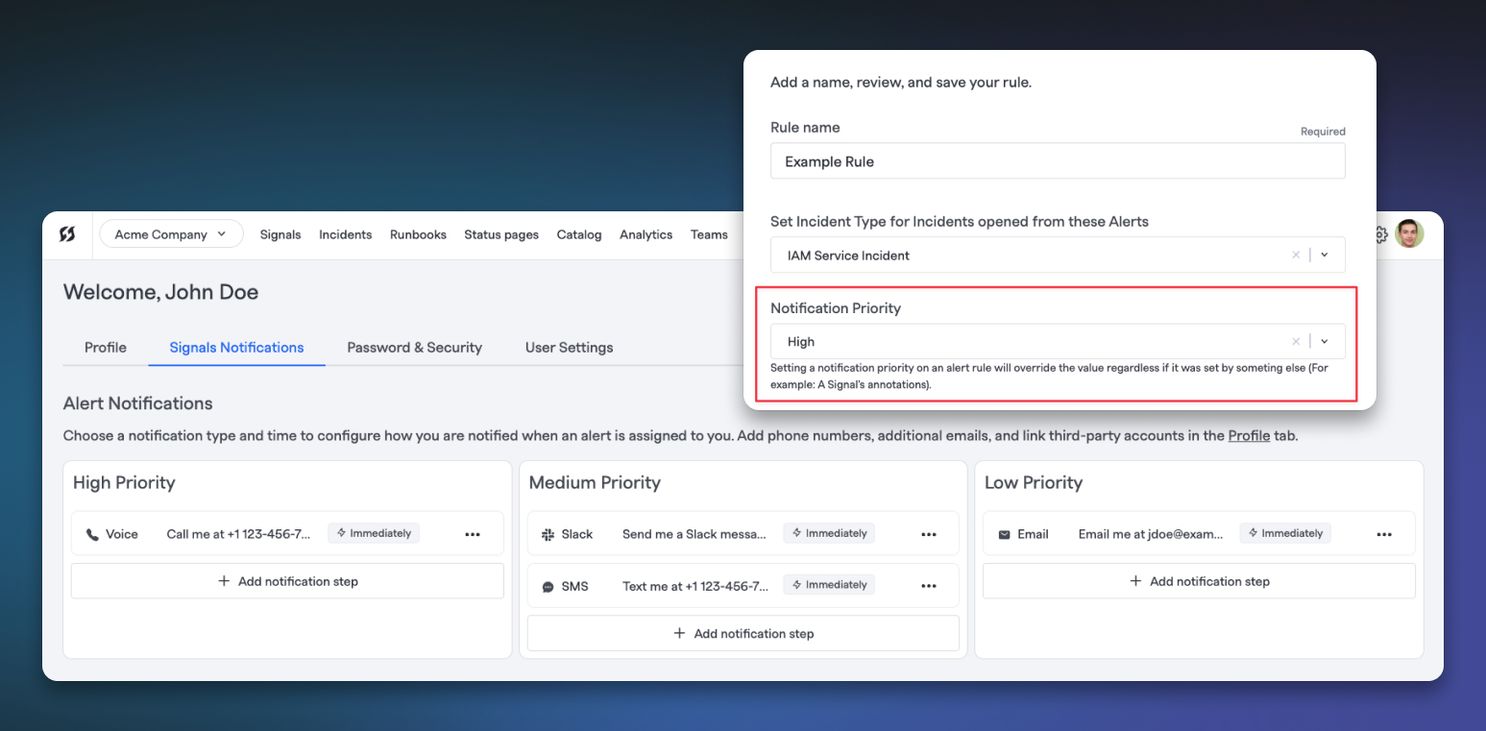Click the 'Welcome, John Doe' heading
This screenshot has width=1486, height=731.
161,292
